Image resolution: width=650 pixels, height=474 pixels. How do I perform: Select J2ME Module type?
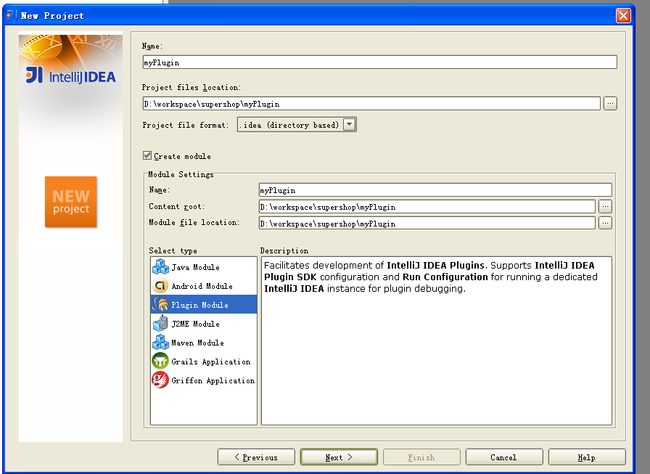click(x=204, y=323)
